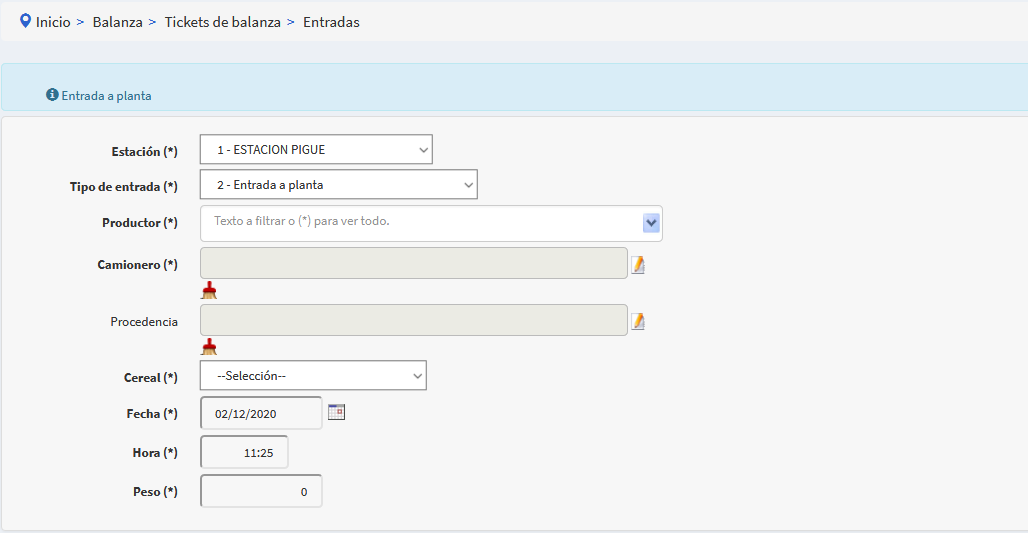Click inside the Procedencia field
The width and height of the screenshot is (1028, 533).
414,320
